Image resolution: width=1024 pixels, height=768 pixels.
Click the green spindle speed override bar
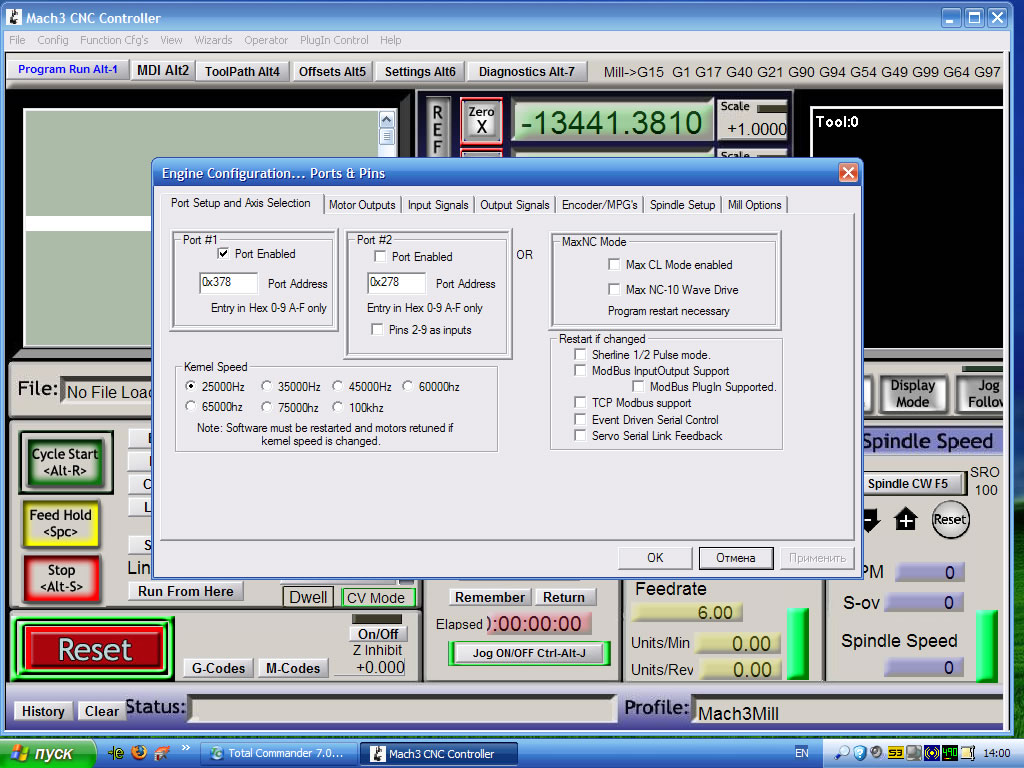[986, 645]
